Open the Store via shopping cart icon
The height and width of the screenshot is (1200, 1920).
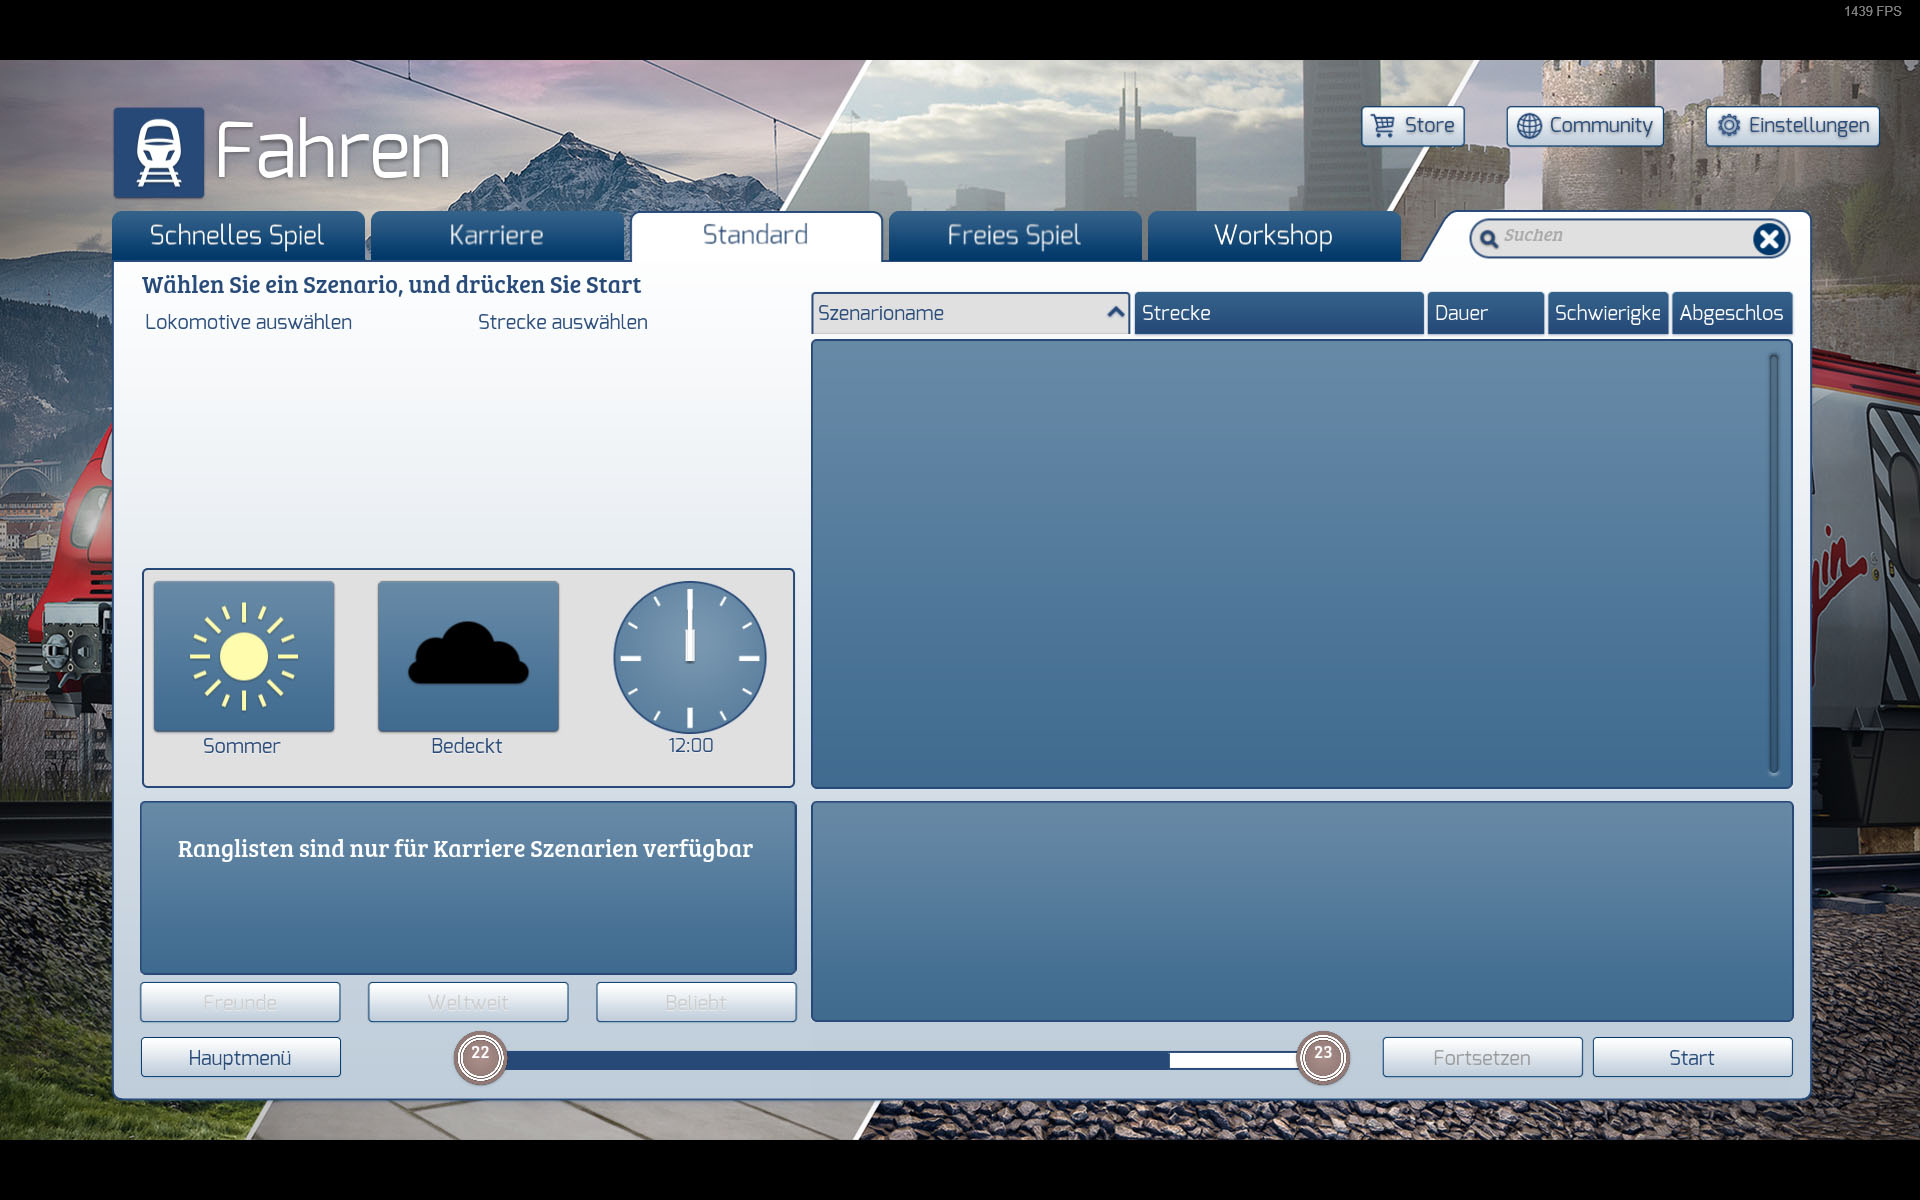1383,126
